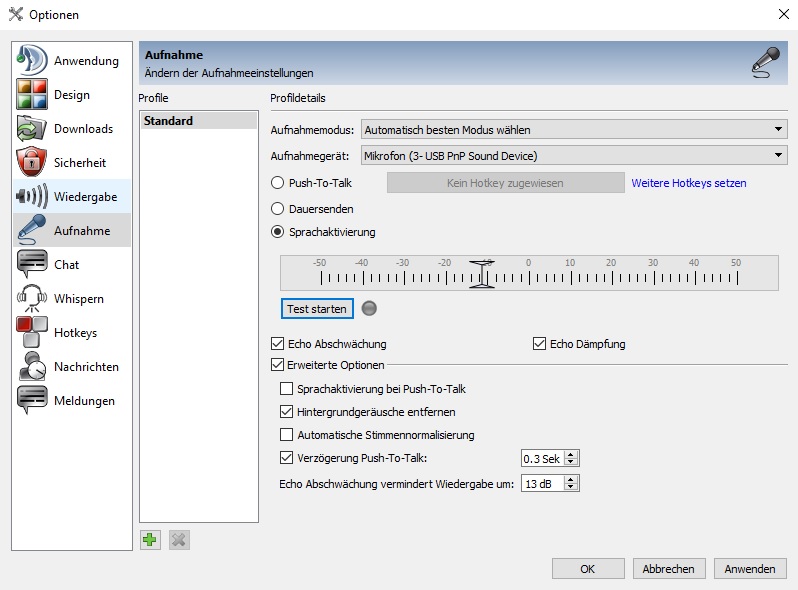Add a new profile with the green plus
The height and width of the screenshot is (590, 798).
tap(150, 540)
